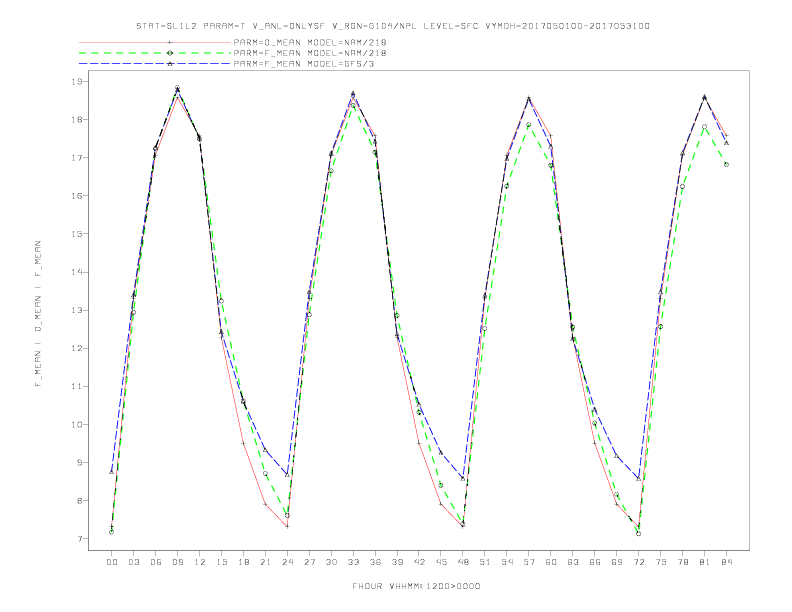
Task: Click x-axis tick label 75
Action: pos(661,562)
